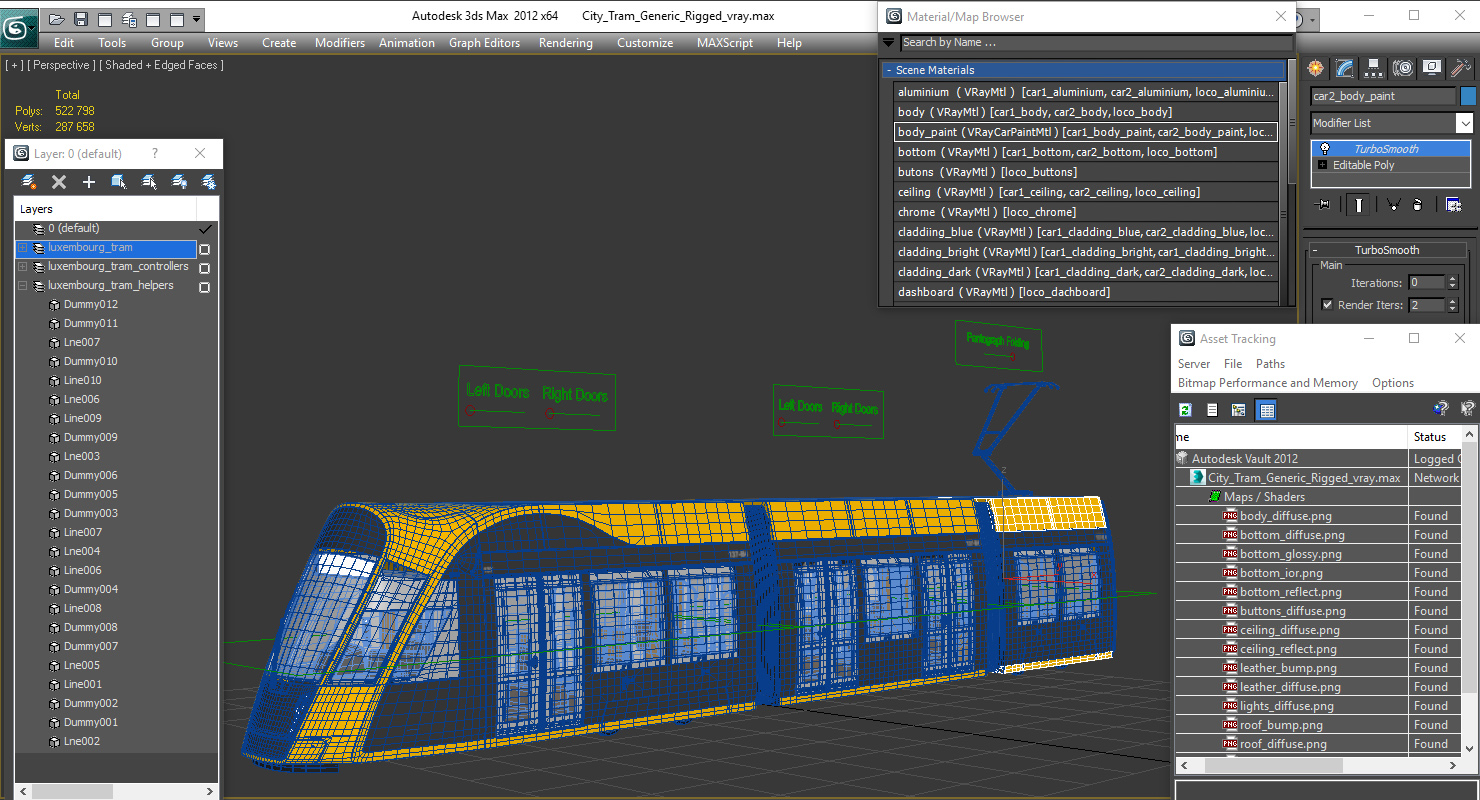Toggle the TurboSmooth modifier lightbulb off
Screen dimensions: 1480x800
[1325, 149]
